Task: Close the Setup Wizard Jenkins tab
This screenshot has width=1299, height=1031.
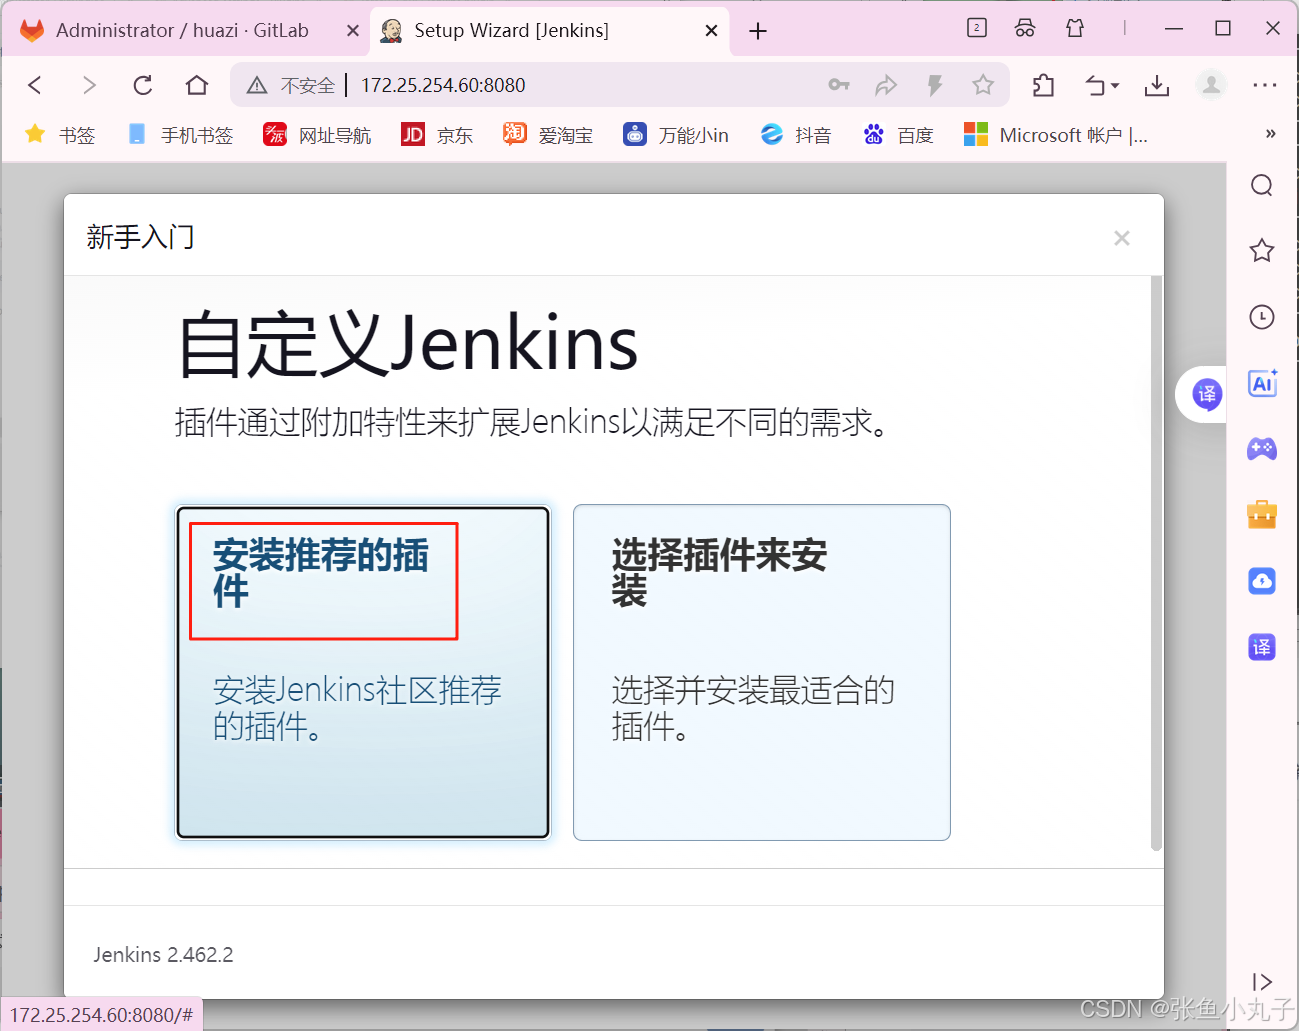Action: (711, 31)
